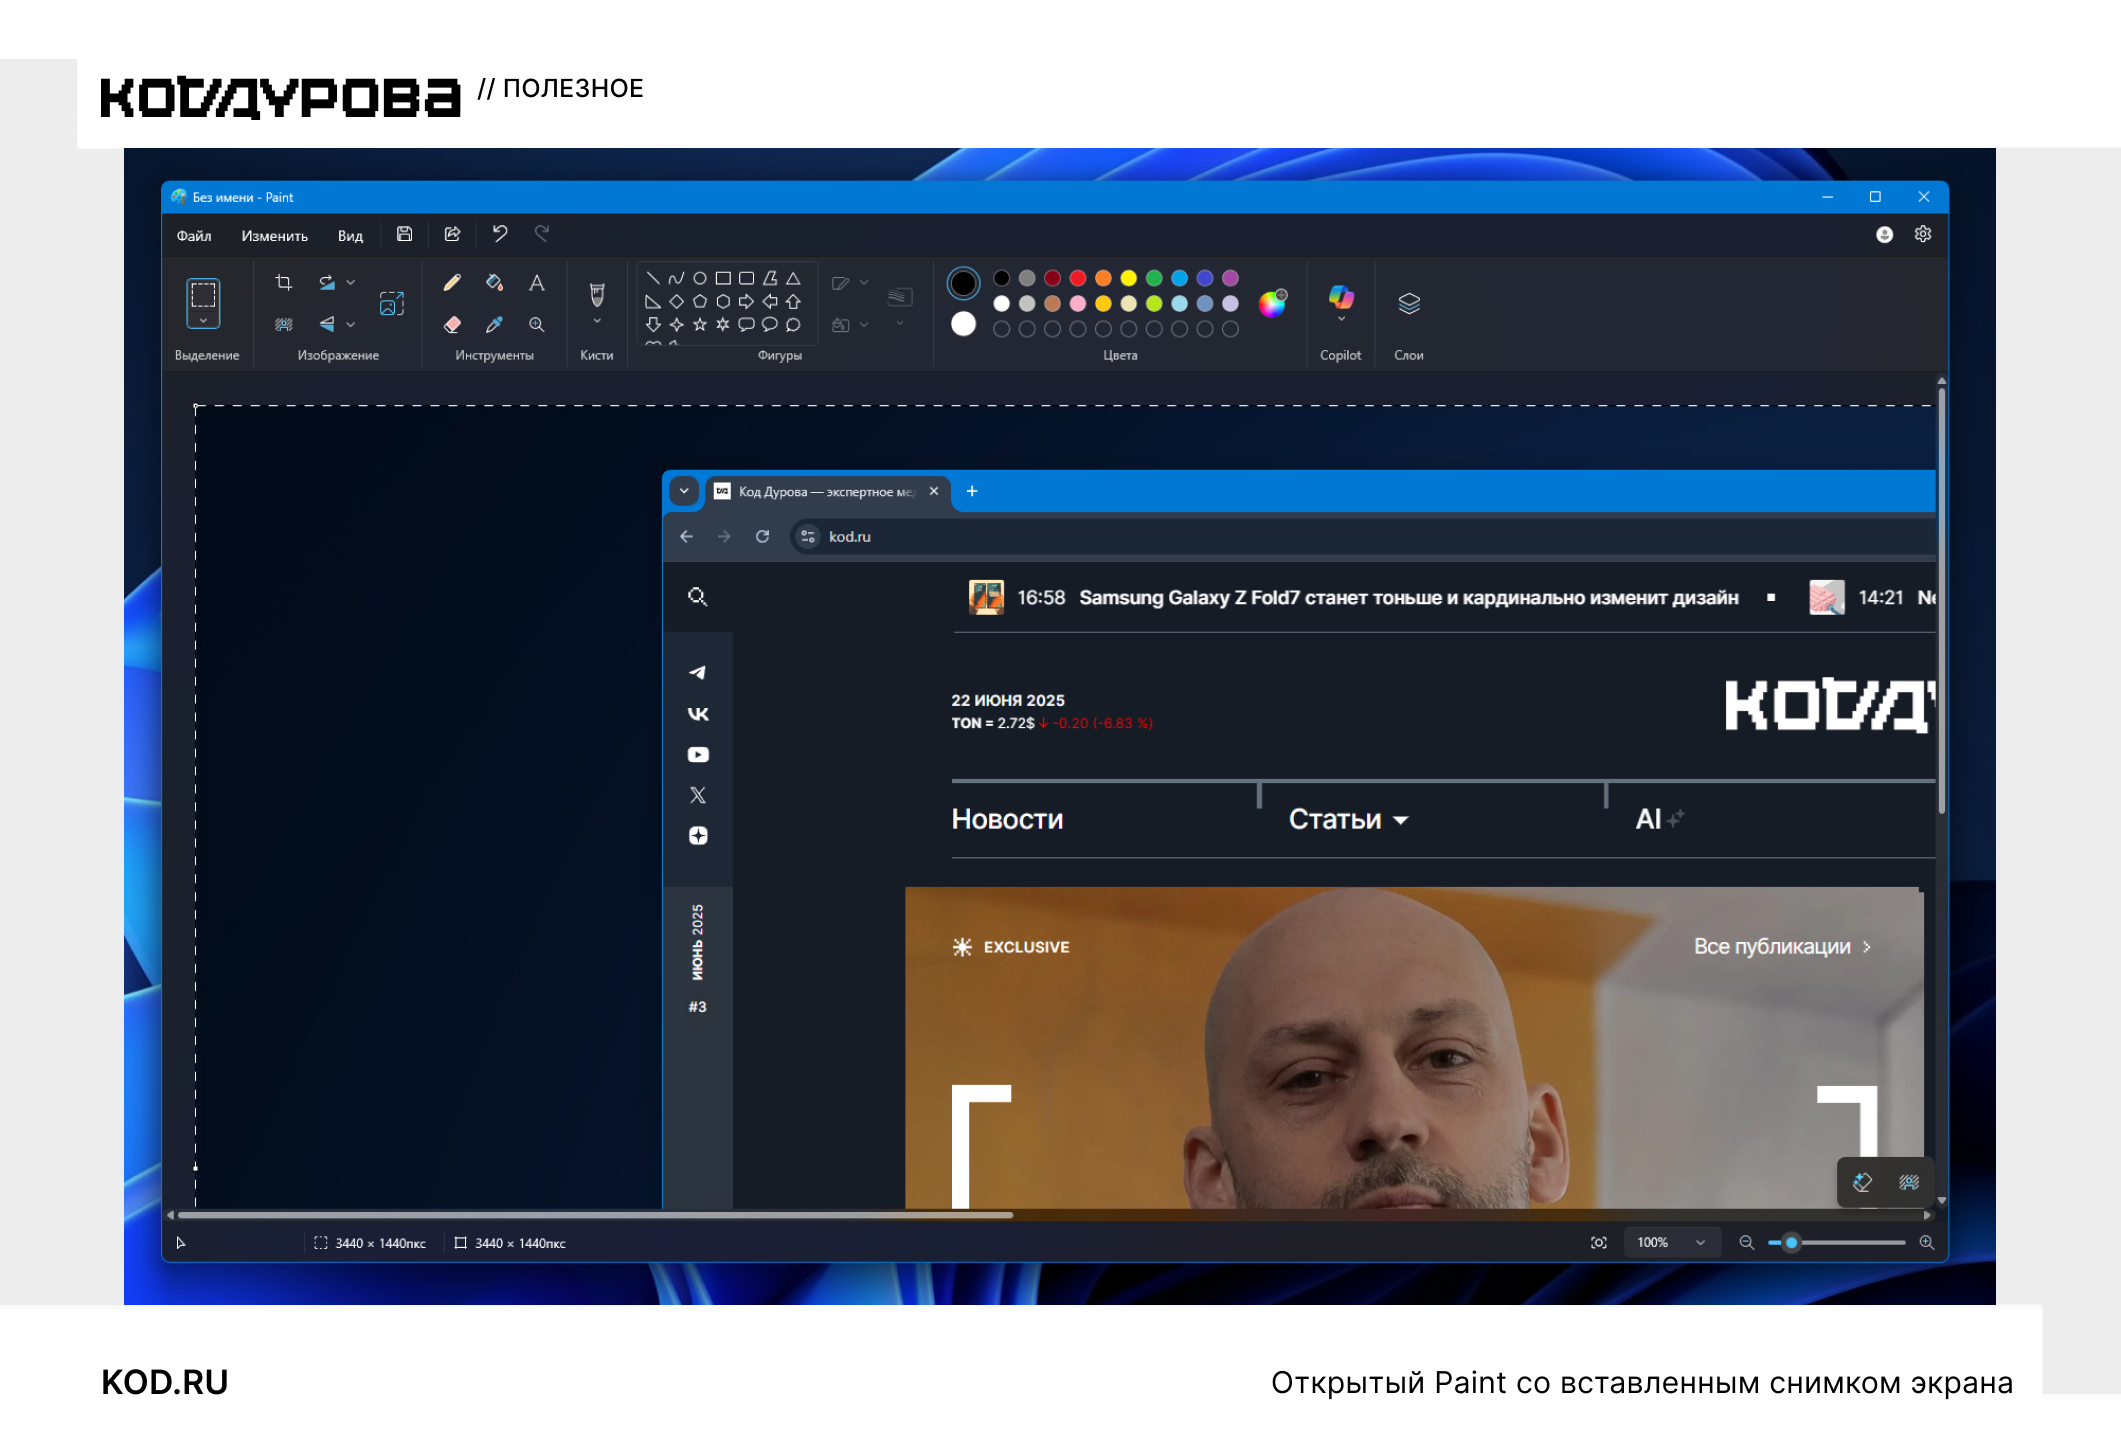The height and width of the screenshot is (1453, 2121).
Task: Expand the shape outline dropdown
Action: [x=864, y=283]
